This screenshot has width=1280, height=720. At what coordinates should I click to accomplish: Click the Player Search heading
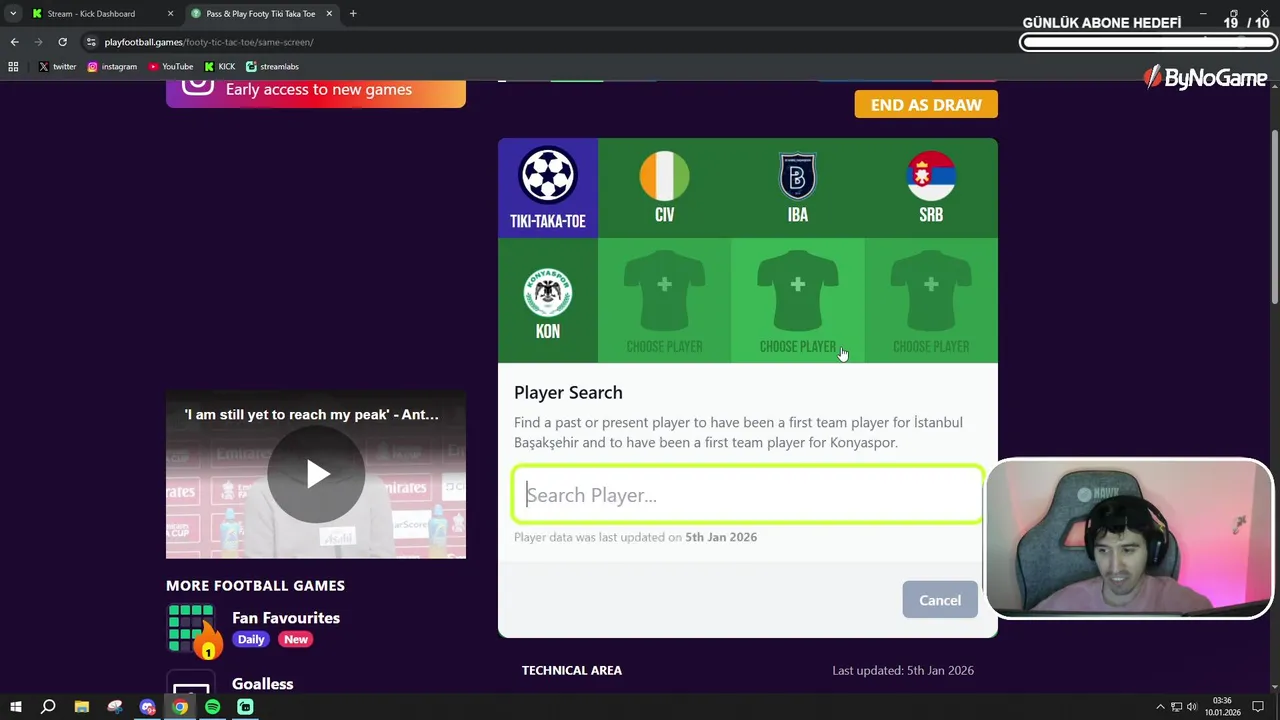(x=568, y=393)
